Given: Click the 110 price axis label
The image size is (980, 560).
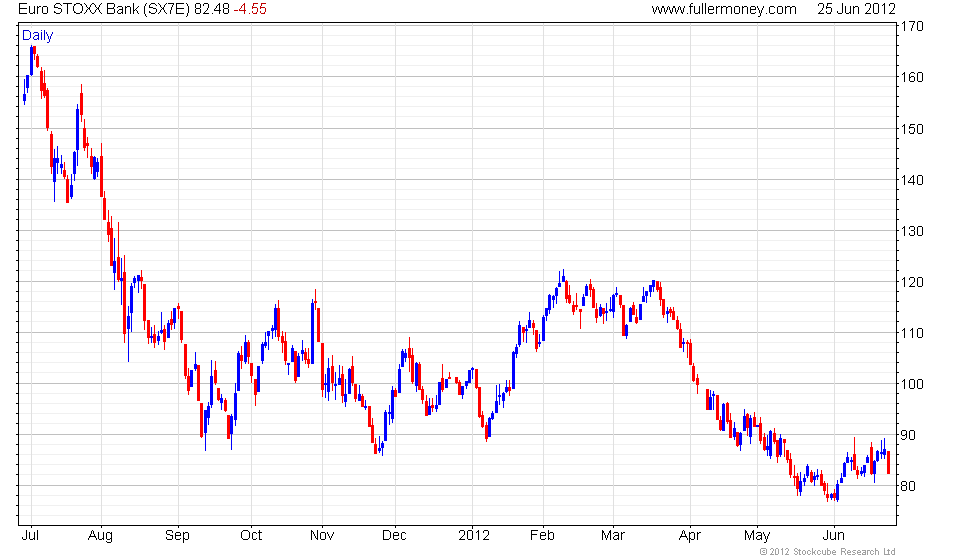Looking at the screenshot, I should tap(912, 333).
